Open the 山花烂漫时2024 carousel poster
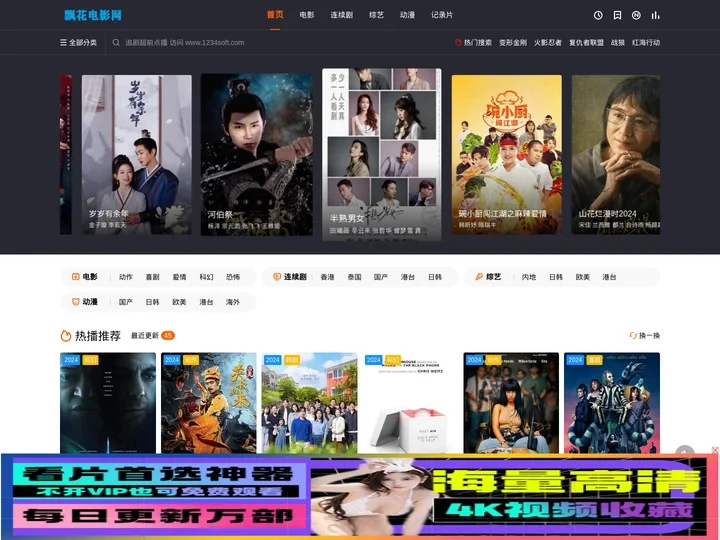Image resolution: width=720 pixels, height=540 pixels. click(x=616, y=155)
